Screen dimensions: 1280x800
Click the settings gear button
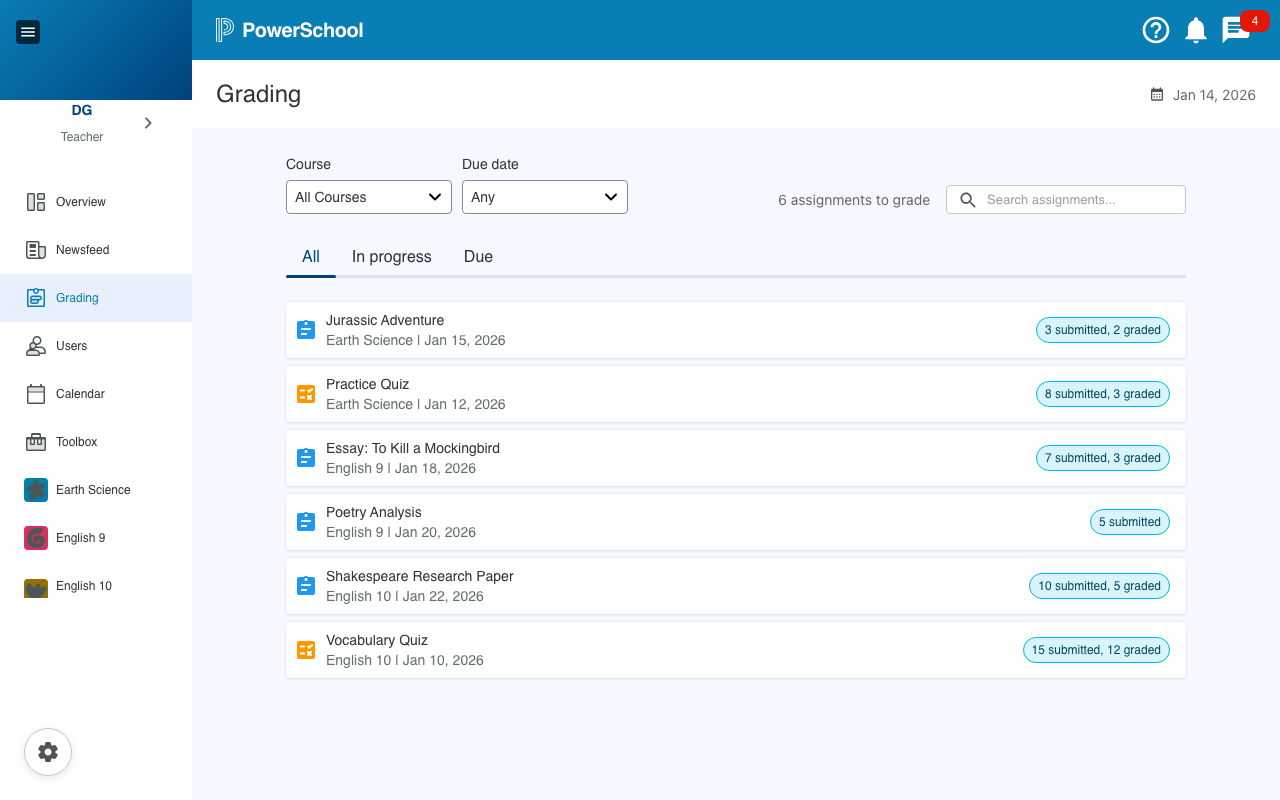[48, 752]
